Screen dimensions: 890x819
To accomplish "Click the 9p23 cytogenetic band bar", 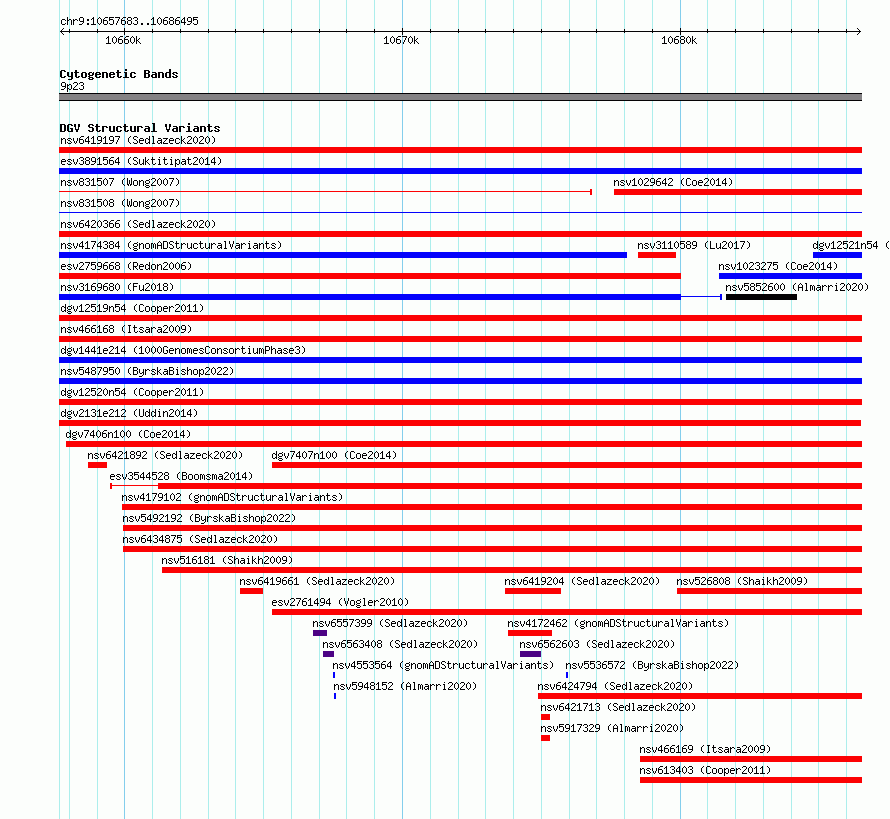I will 460,97.
